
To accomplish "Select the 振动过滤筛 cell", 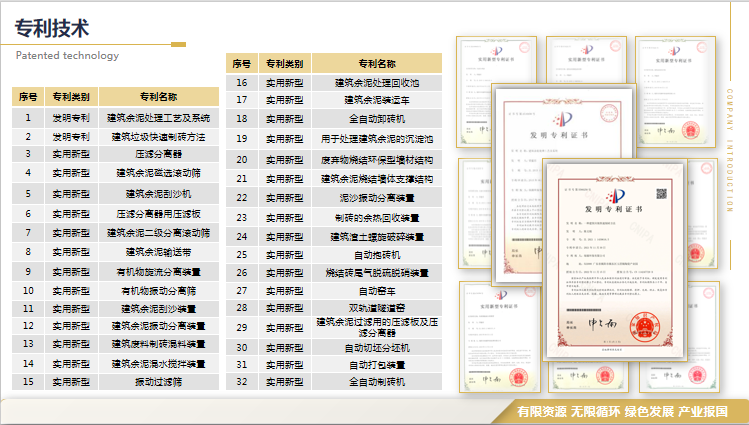I will 159,382.
